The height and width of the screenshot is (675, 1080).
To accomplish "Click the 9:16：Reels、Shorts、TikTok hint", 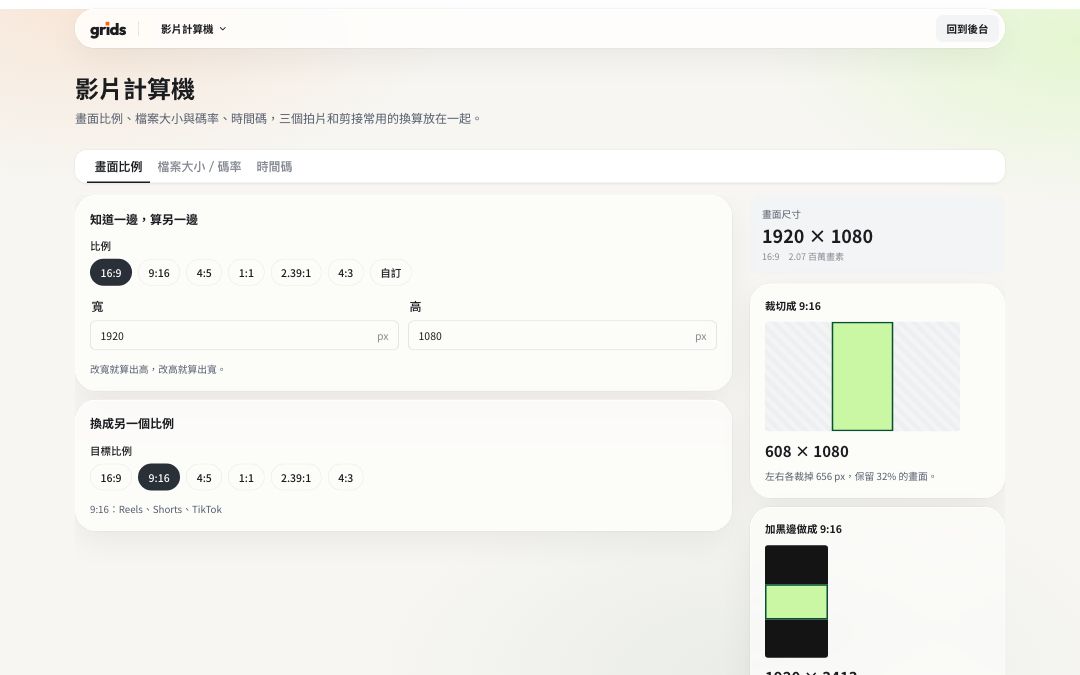I will (156, 509).
